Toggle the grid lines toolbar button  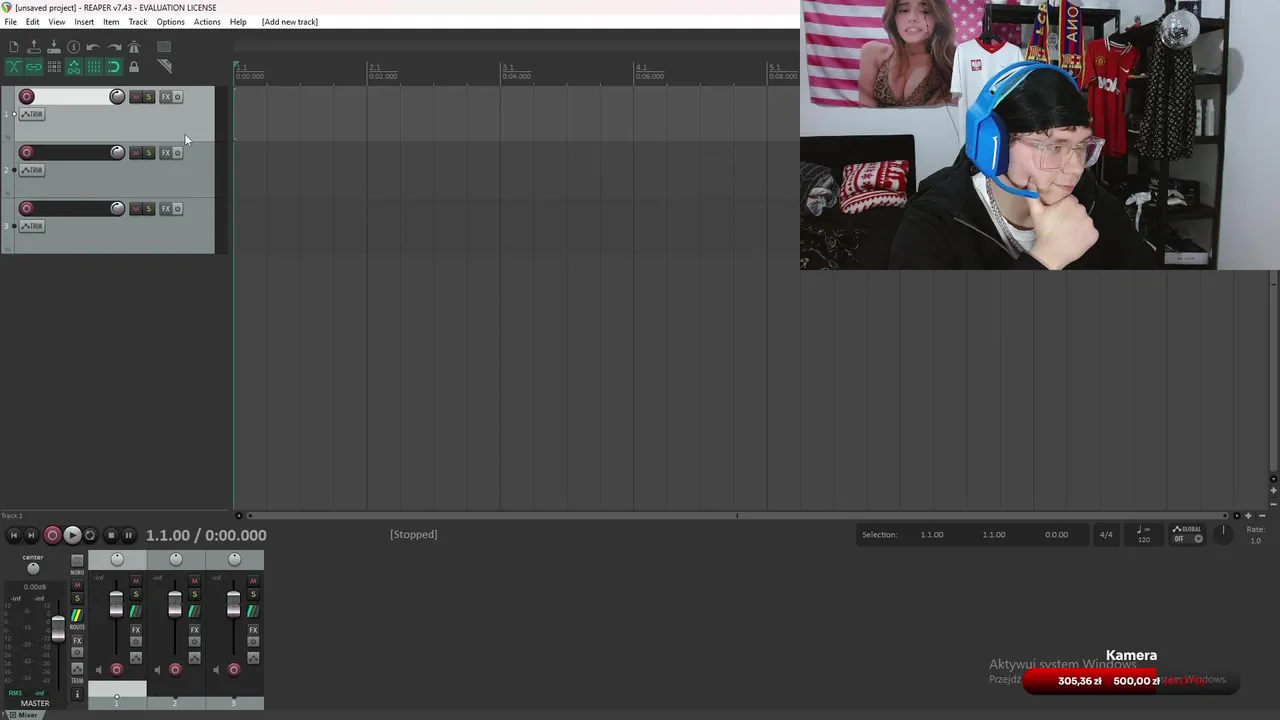pos(94,66)
